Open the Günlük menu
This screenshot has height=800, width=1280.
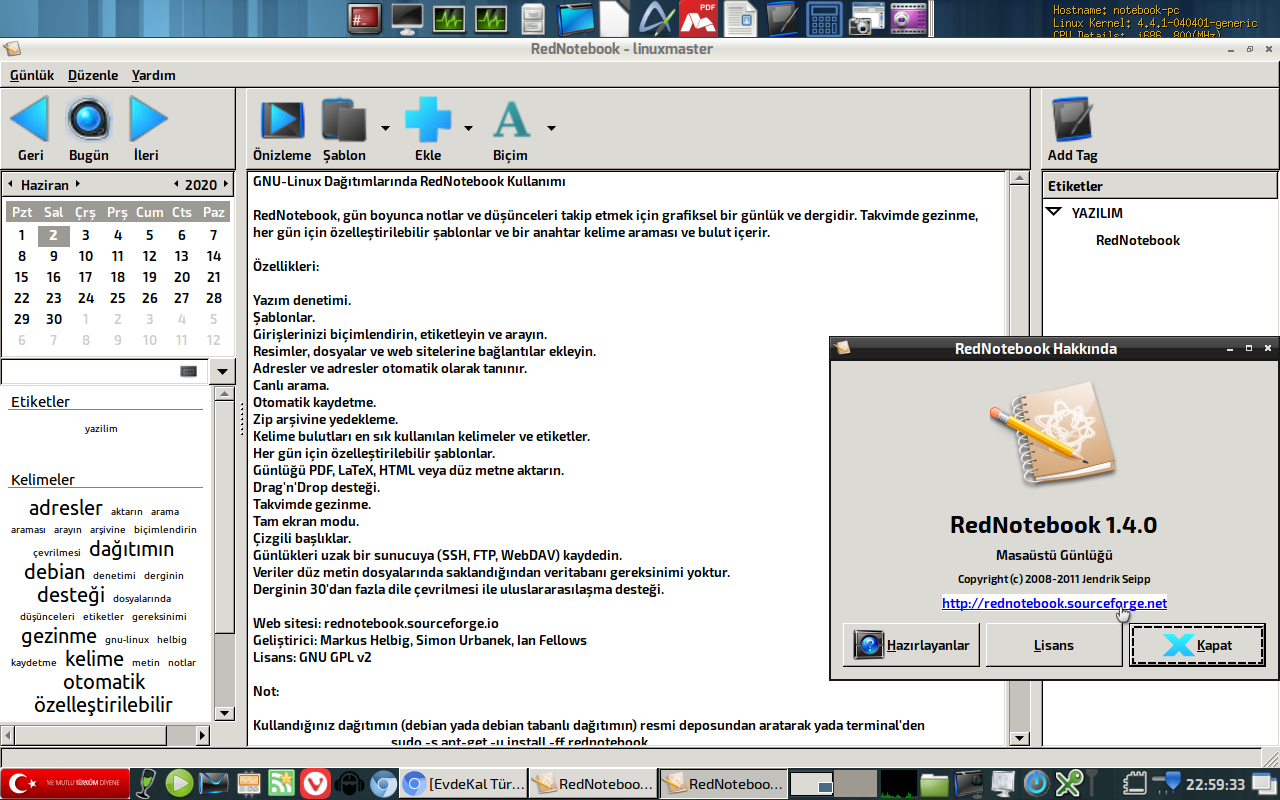pos(32,75)
